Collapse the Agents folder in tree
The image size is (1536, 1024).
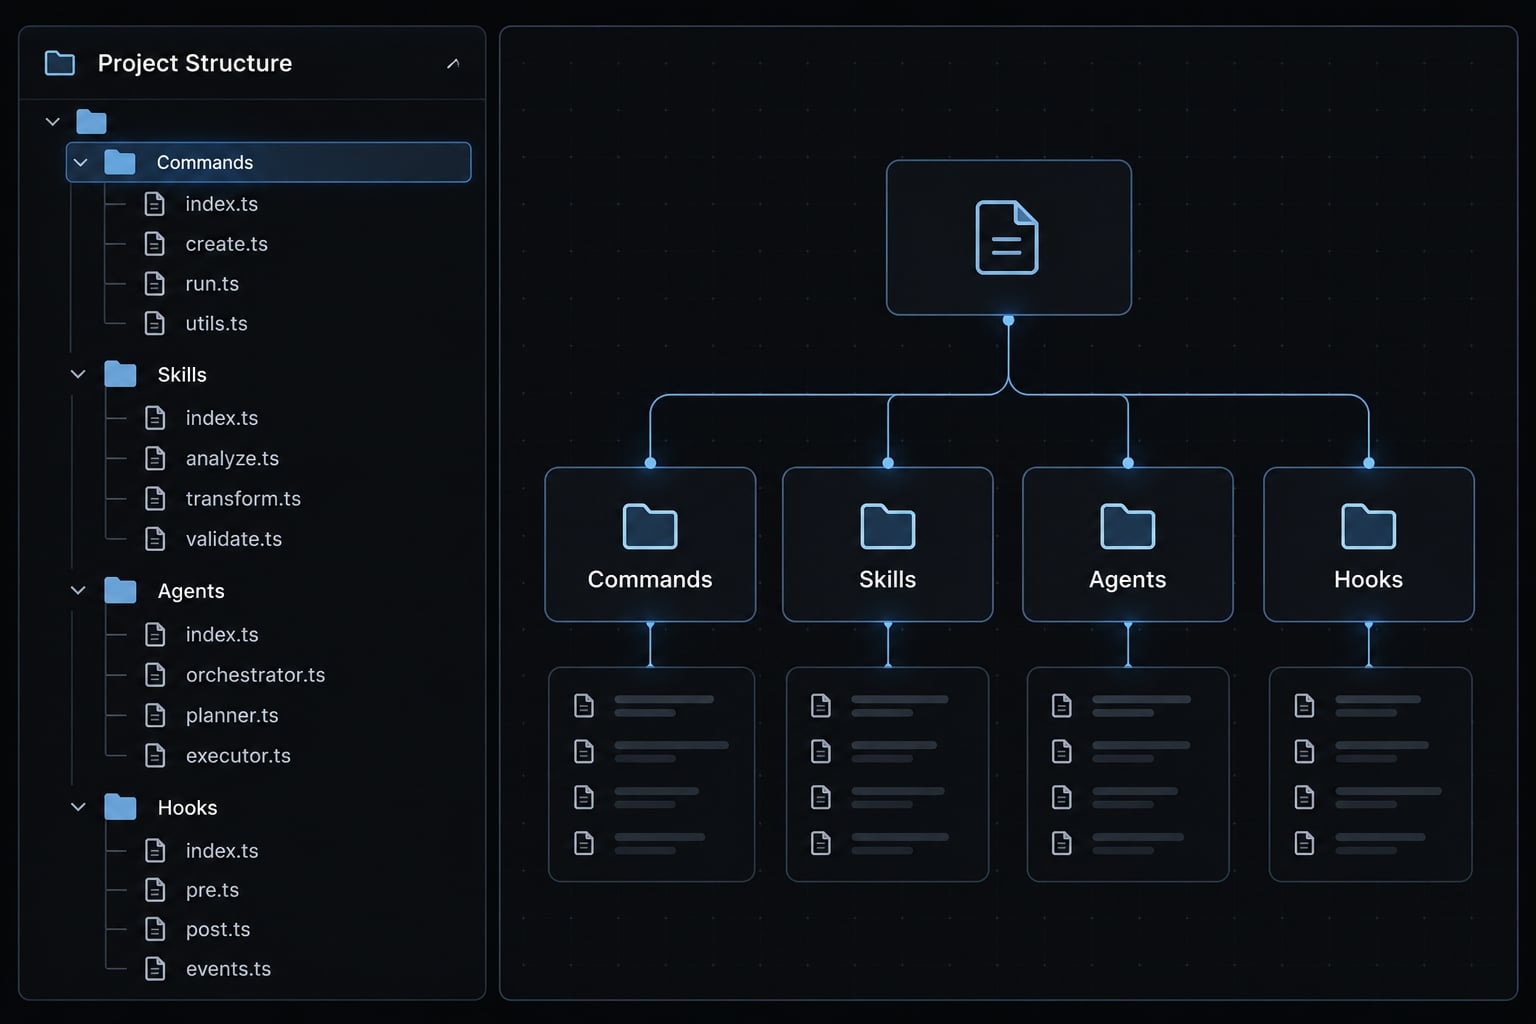78,591
